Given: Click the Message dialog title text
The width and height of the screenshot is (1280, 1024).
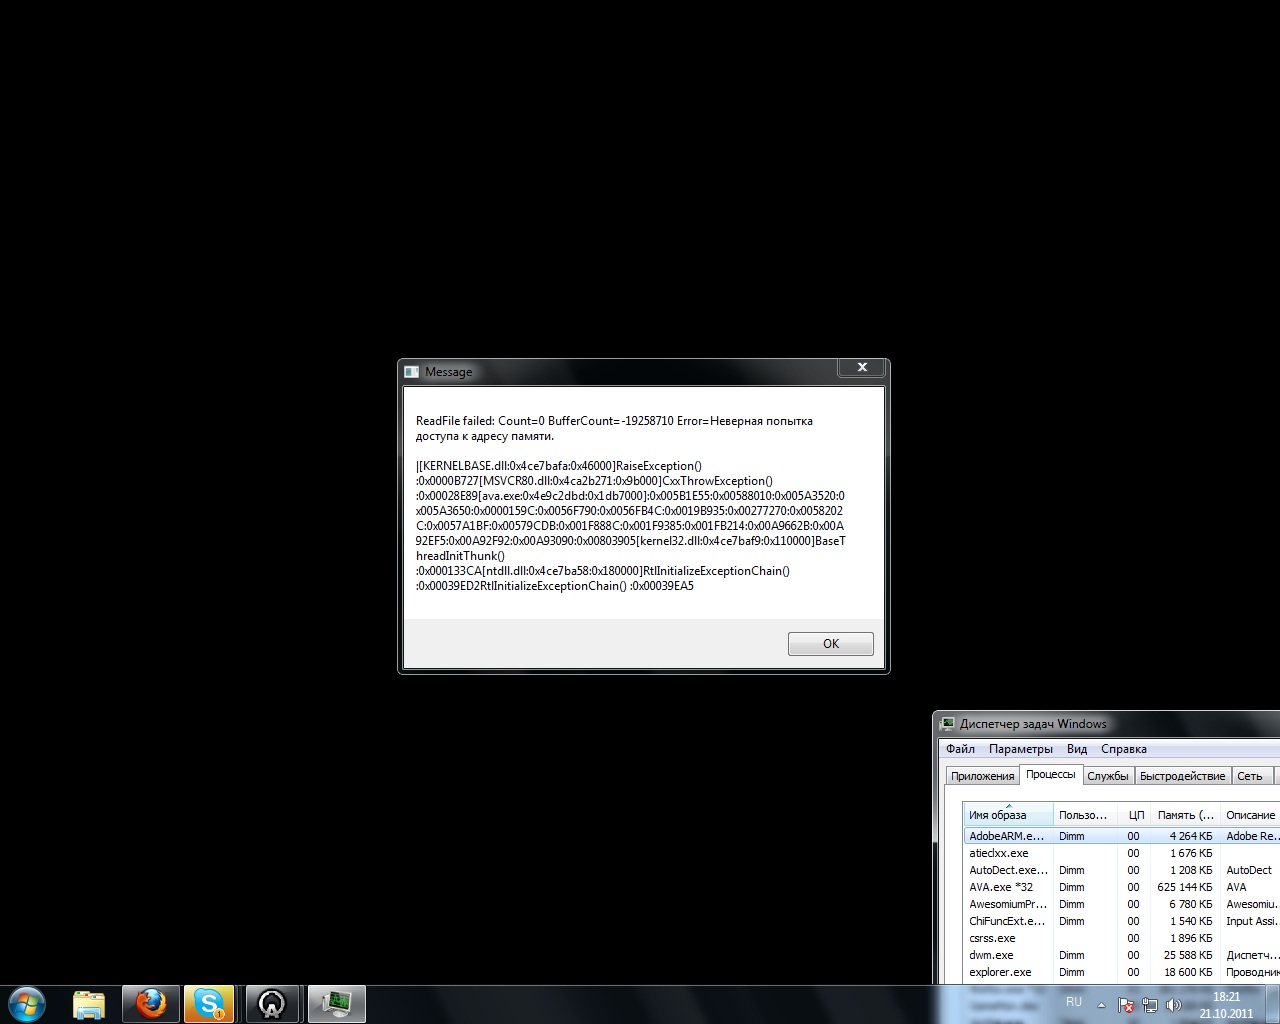Looking at the screenshot, I should click(x=448, y=372).
